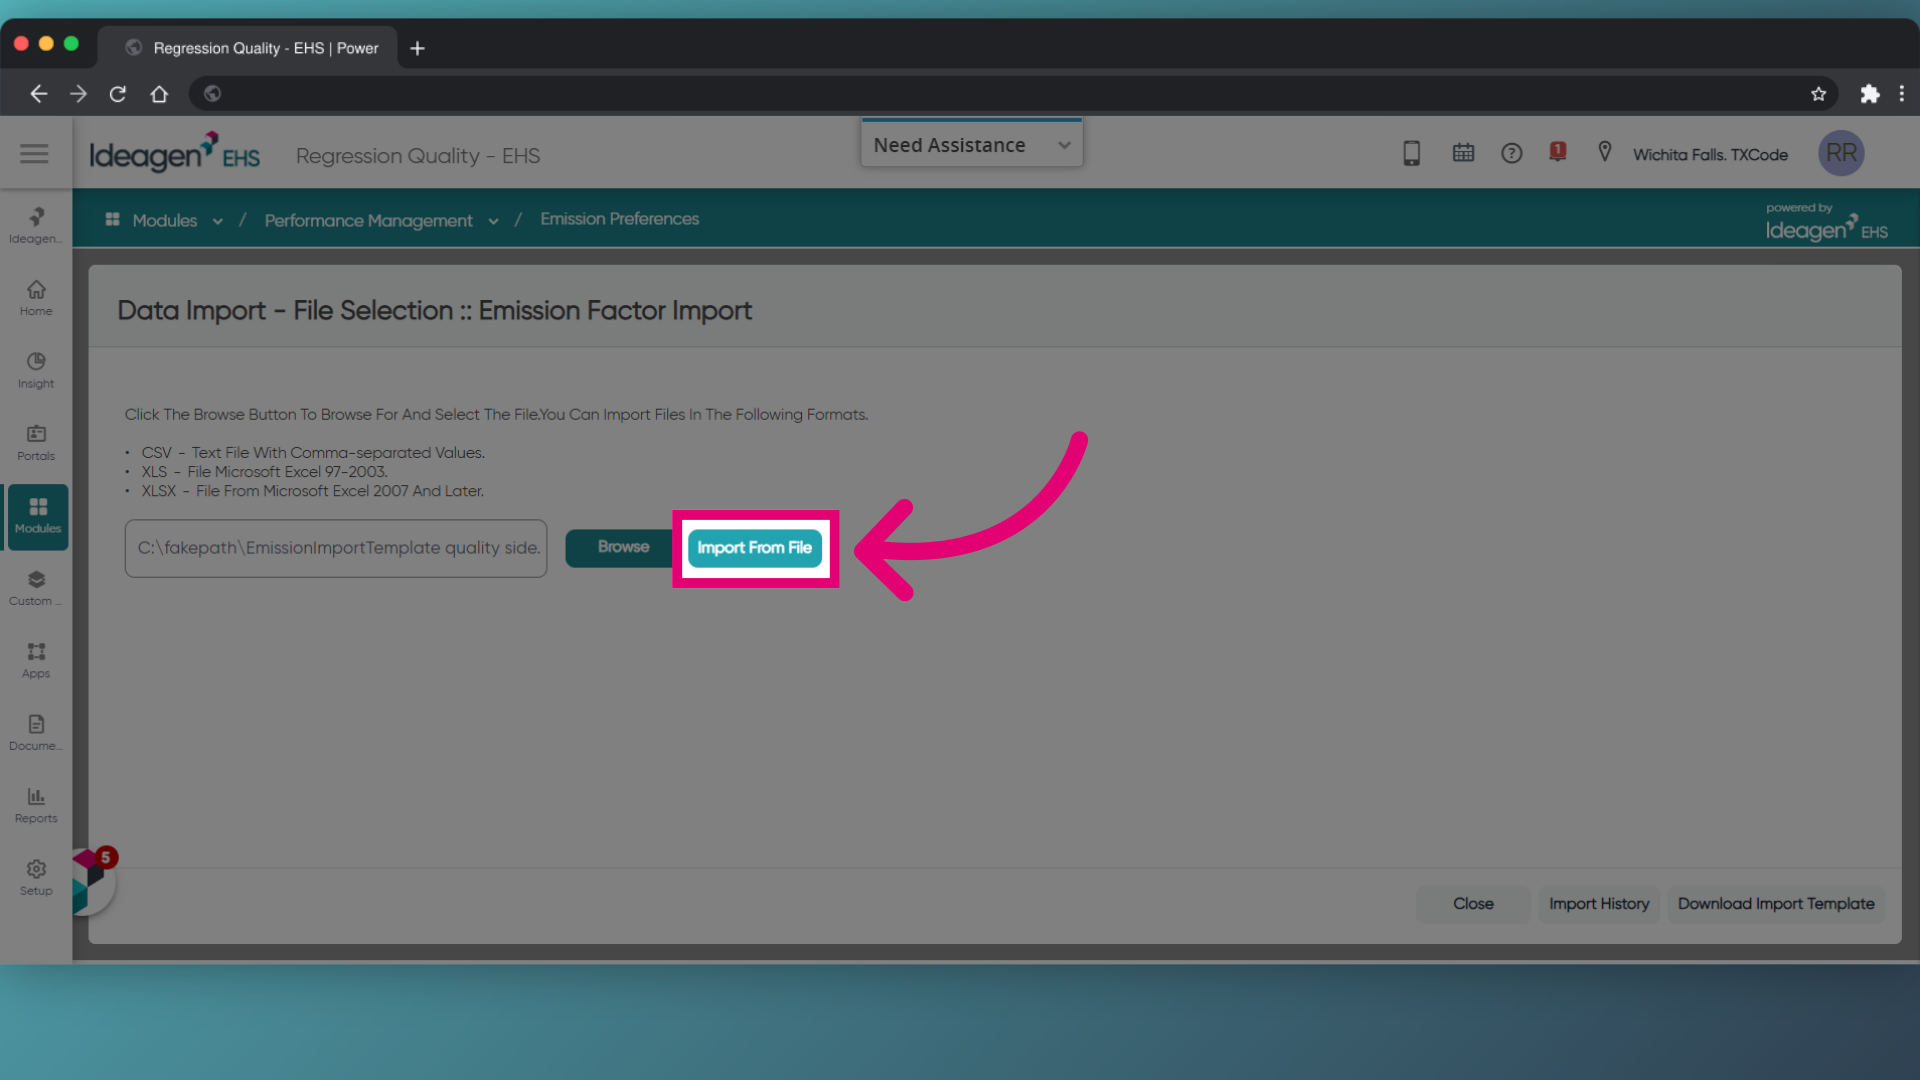Click the browser back arrow

coord(38,93)
